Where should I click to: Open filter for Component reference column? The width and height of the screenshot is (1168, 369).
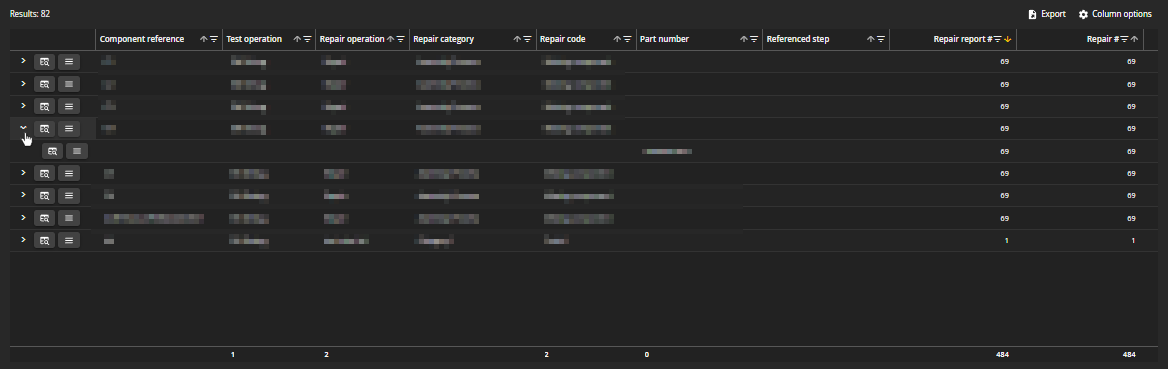click(x=214, y=40)
